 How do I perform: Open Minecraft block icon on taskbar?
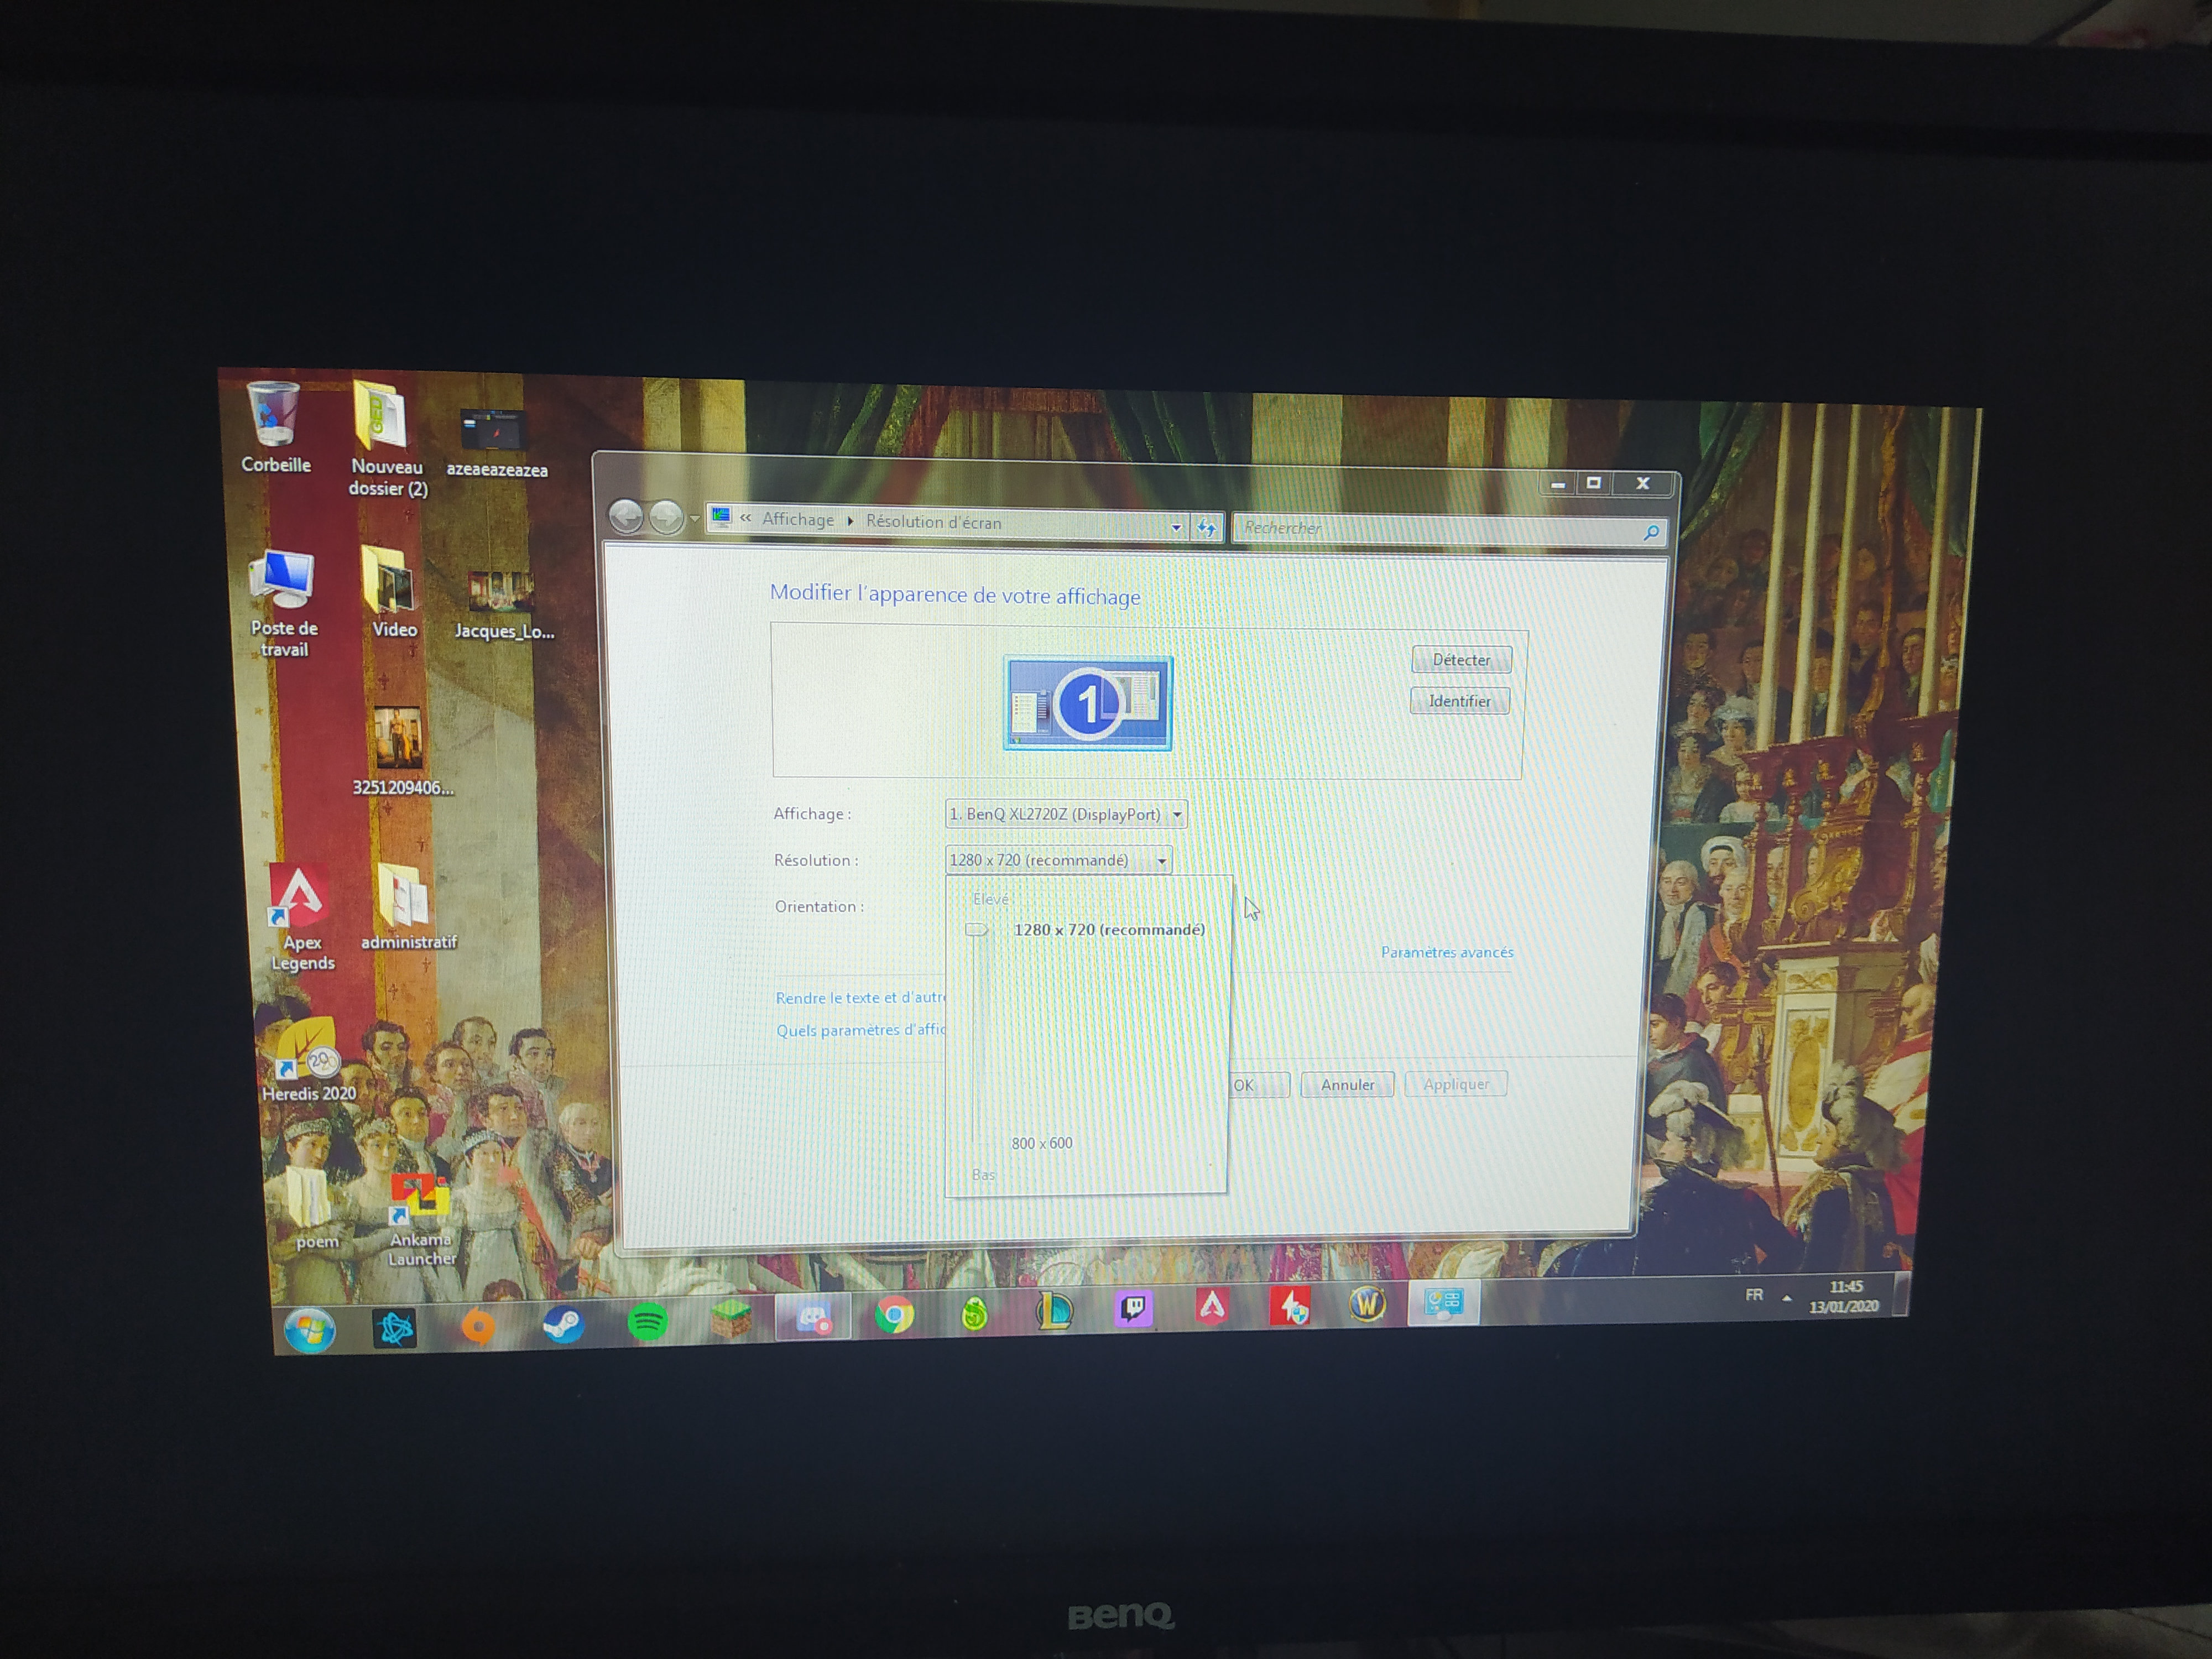point(731,1319)
